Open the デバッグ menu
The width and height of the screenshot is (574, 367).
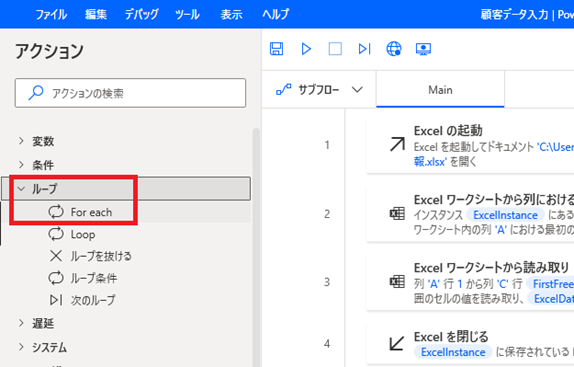[142, 14]
